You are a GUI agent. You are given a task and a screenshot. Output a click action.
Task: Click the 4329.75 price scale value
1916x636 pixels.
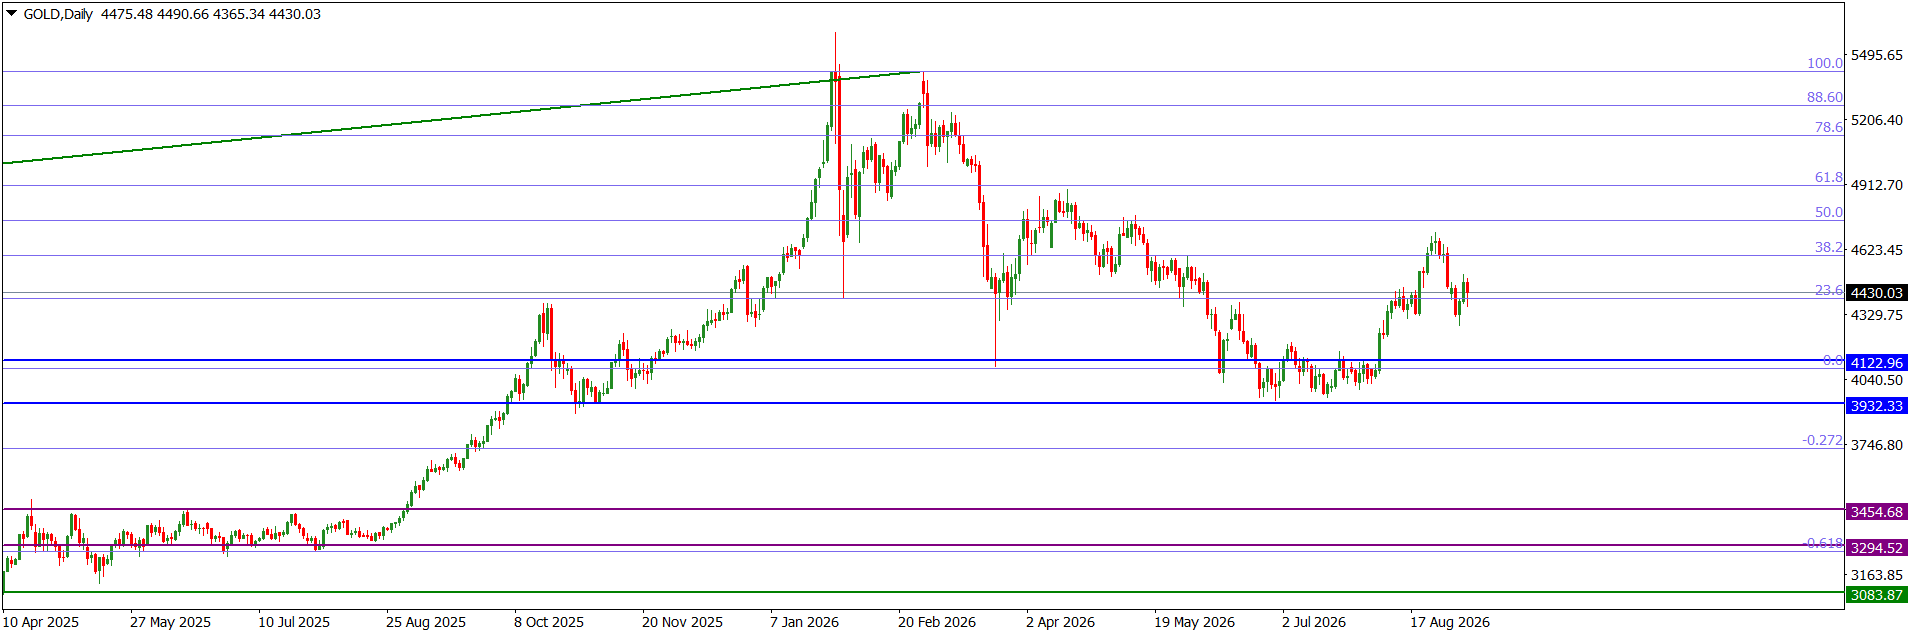(x=1877, y=315)
